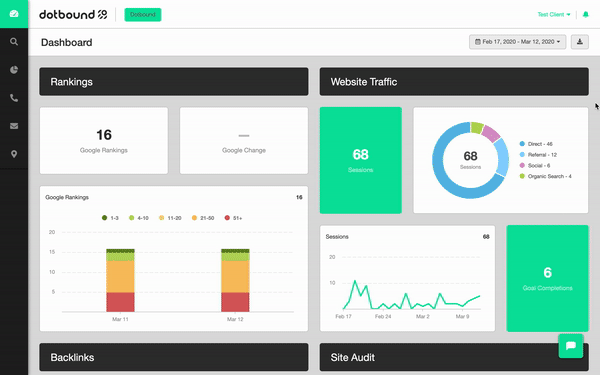This screenshot has height=375, width=600.
Task: Open the Feb 17 - Mar 12 date range picker
Action: (x=517, y=42)
